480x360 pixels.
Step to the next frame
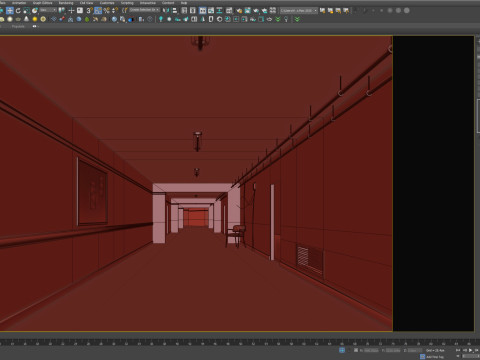[476, 350]
